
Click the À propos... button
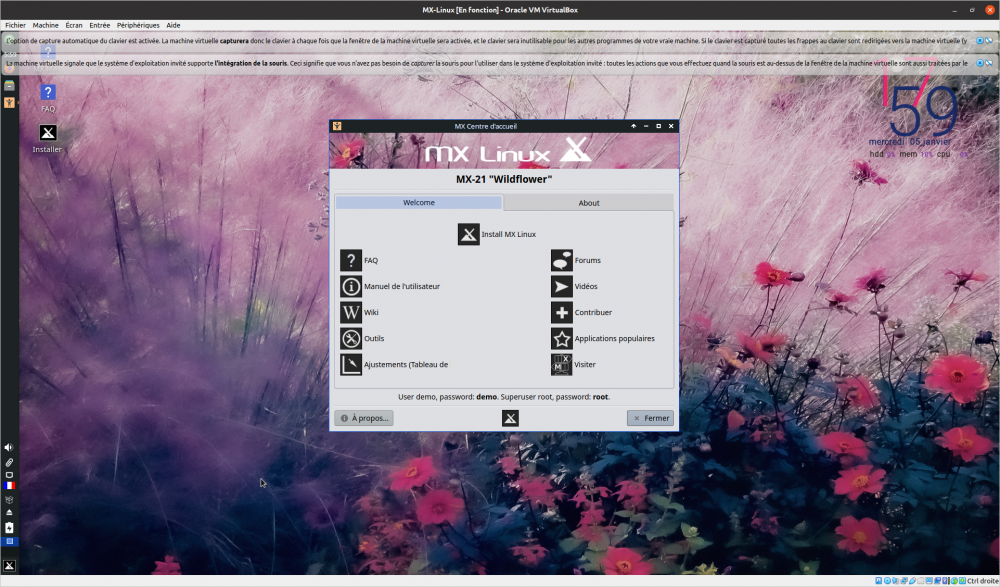pyautogui.click(x=364, y=418)
